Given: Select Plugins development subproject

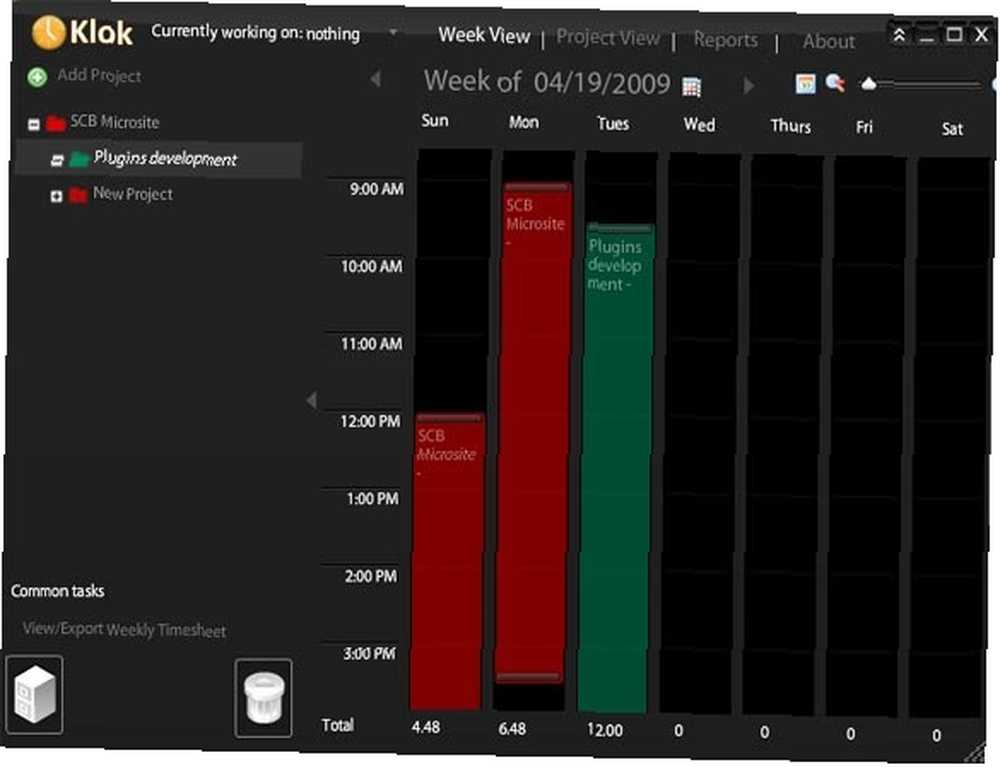Looking at the screenshot, I should pyautogui.click(x=165, y=158).
